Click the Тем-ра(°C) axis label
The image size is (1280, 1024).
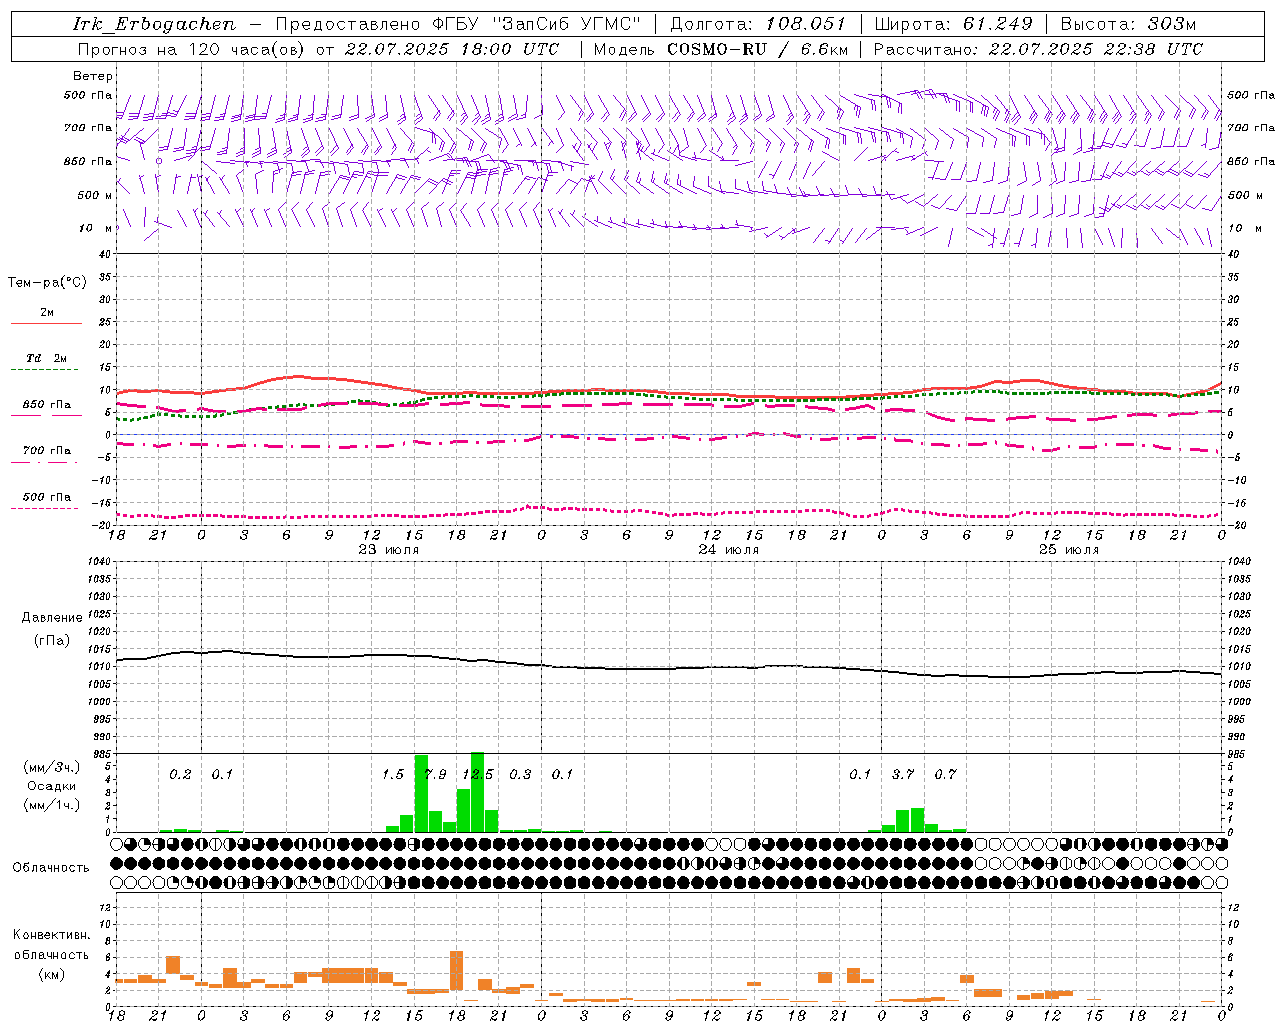(47, 283)
